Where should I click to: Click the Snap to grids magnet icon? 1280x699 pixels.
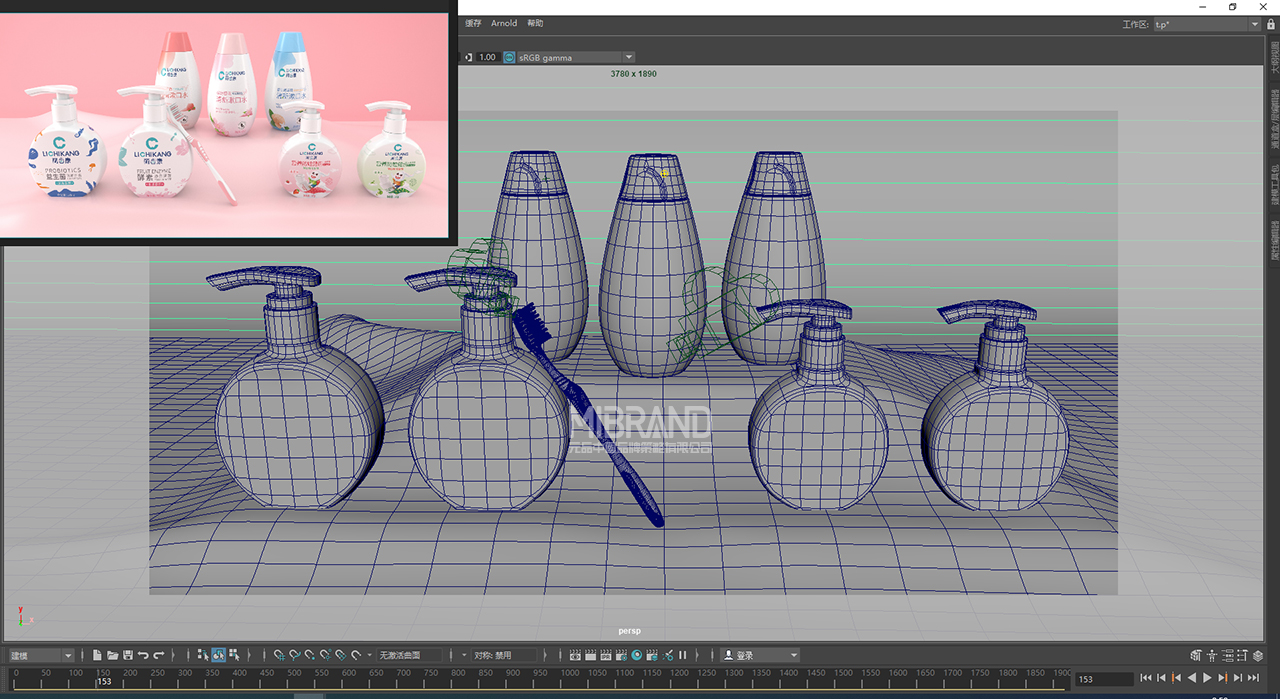pyautogui.click(x=280, y=655)
